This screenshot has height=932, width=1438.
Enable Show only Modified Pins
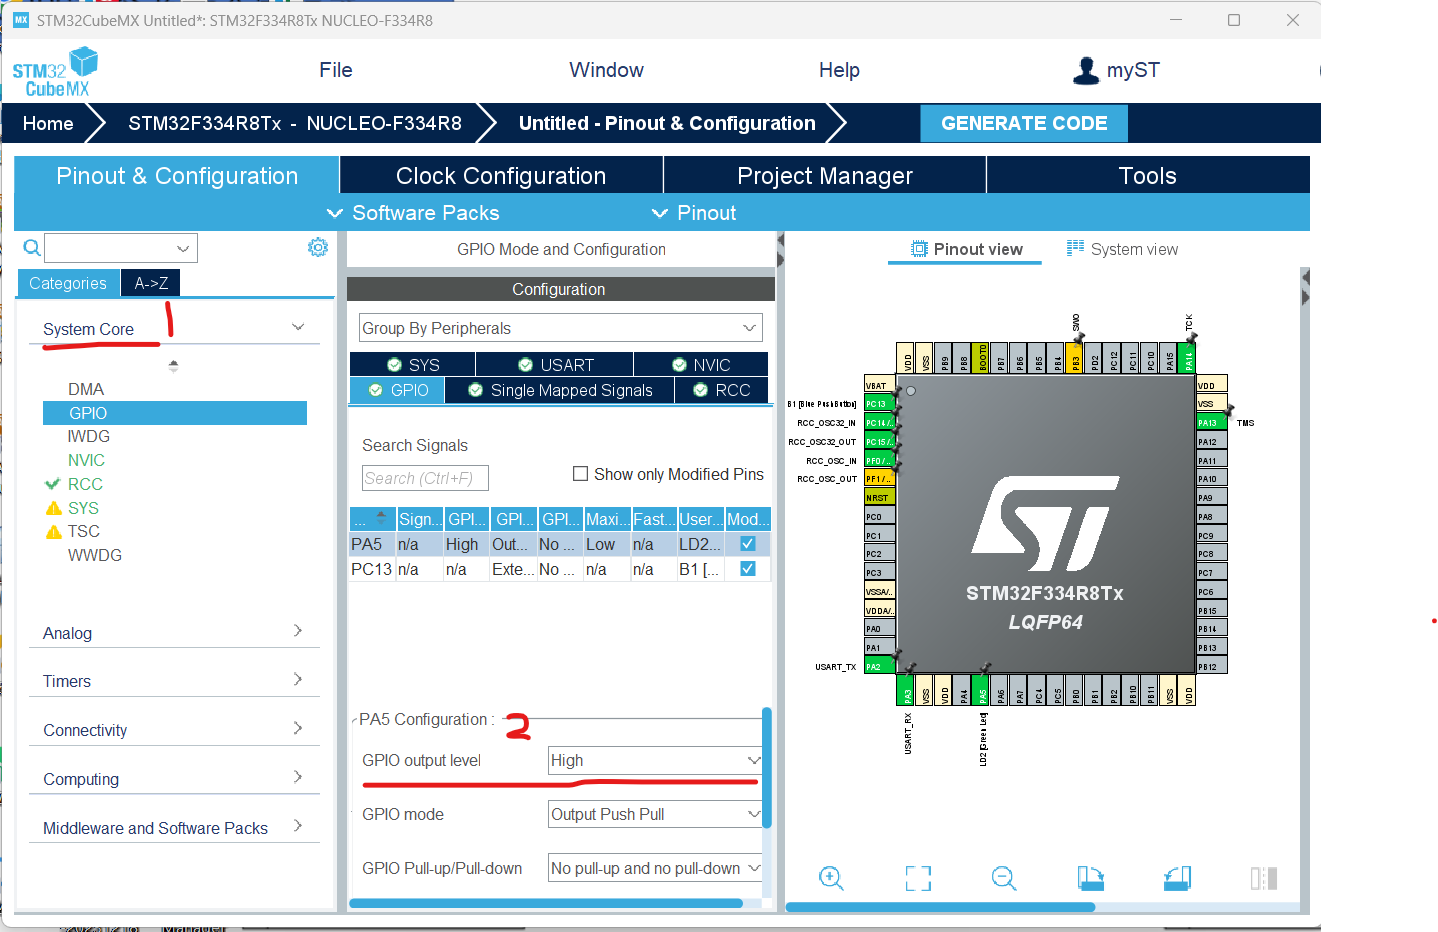(x=580, y=474)
